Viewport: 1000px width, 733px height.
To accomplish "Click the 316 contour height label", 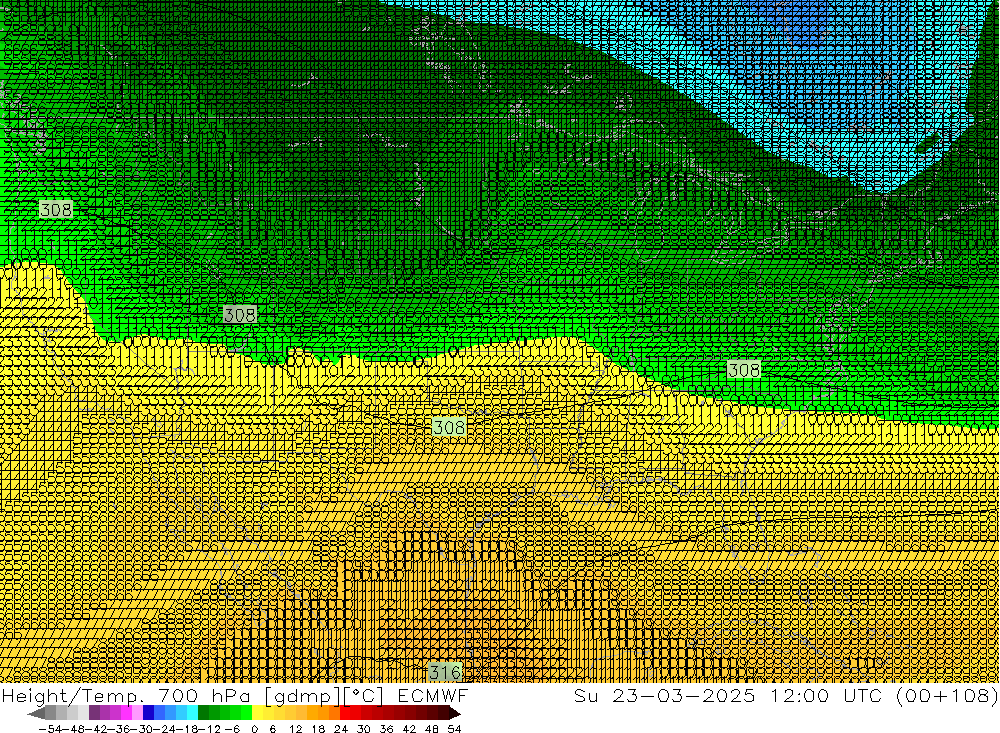I will point(445,672).
